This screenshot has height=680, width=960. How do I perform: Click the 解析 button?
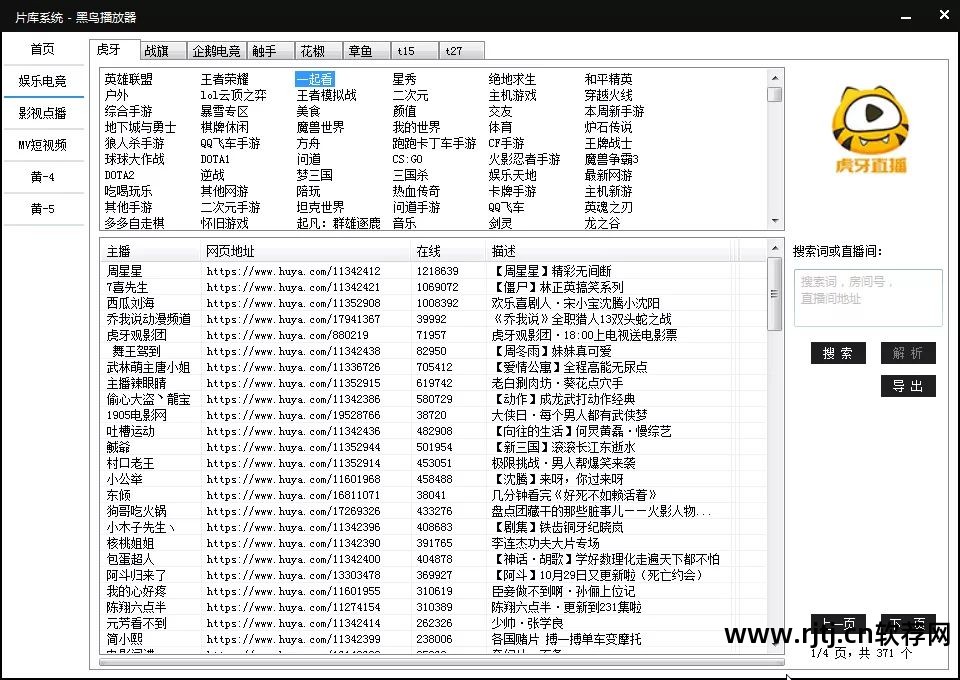tap(908, 353)
